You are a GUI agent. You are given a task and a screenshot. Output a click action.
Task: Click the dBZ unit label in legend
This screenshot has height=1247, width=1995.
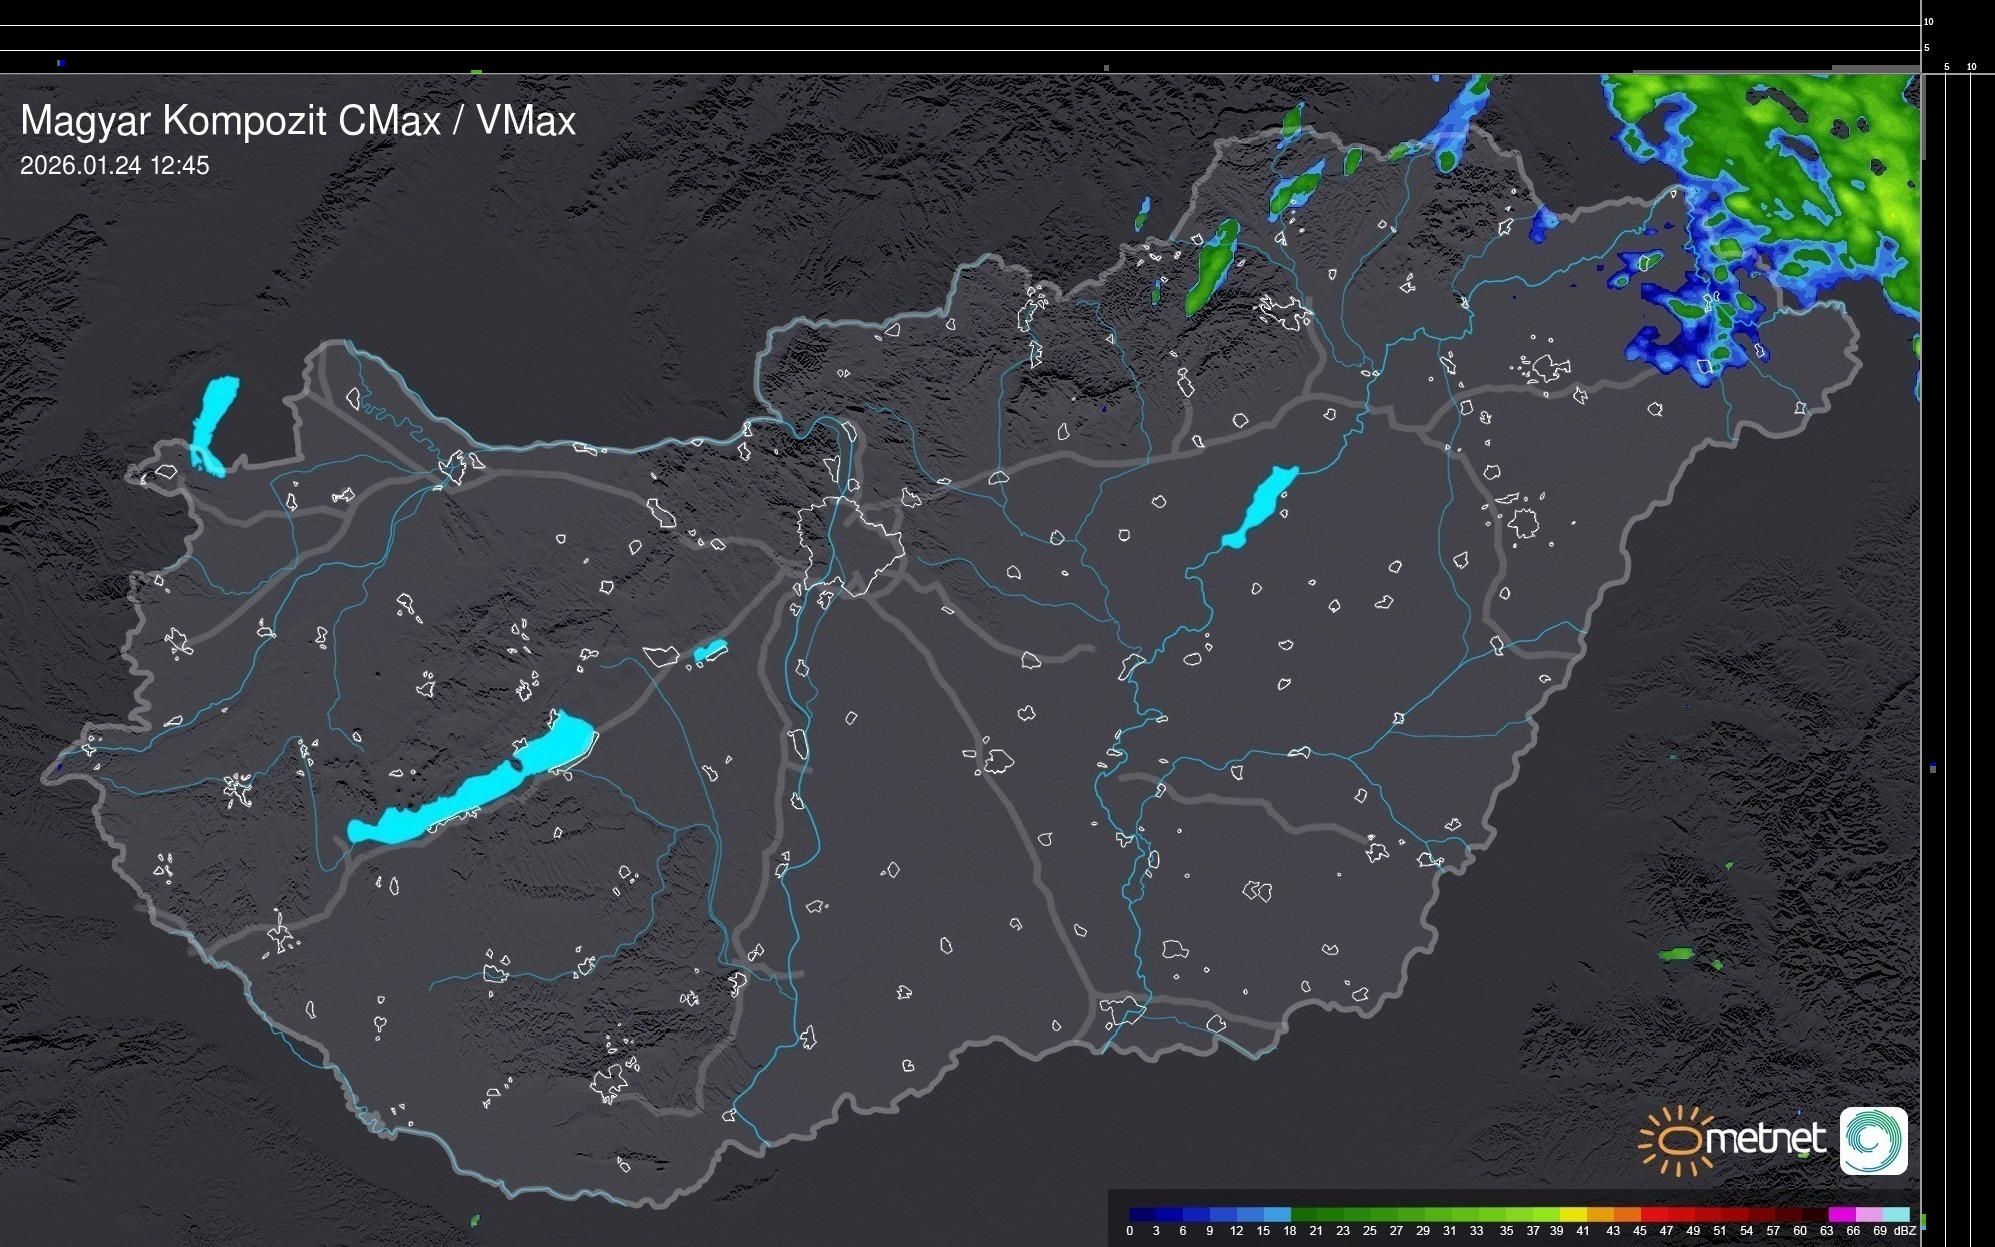(1905, 1231)
